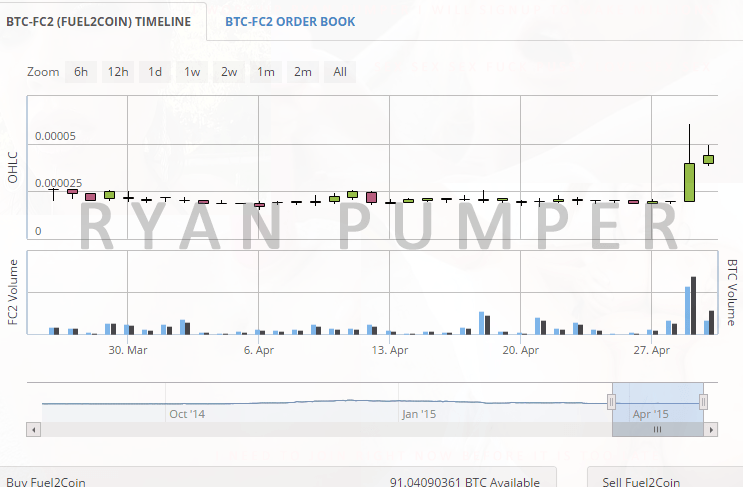Click the 'FC2 Volume' axis title
The width and height of the screenshot is (743, 487).
tap(13, 292)
